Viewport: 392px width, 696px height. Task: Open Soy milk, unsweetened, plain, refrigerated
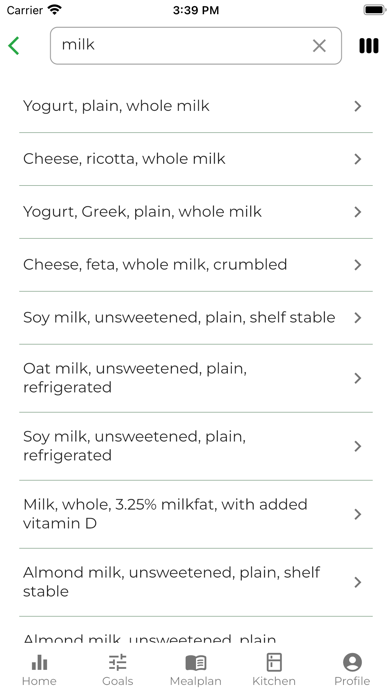click(x=196, y=446)
